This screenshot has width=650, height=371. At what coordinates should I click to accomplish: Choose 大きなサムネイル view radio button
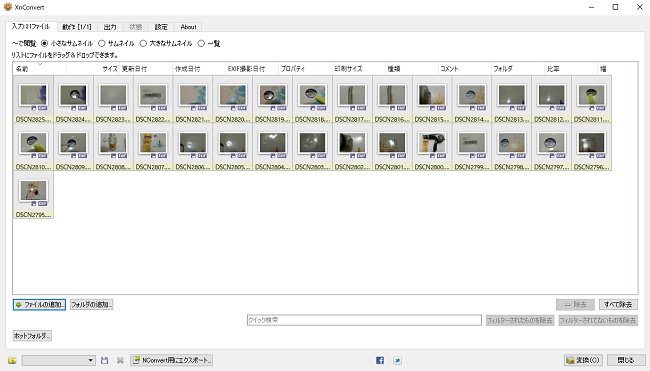[x=143, y=43]
